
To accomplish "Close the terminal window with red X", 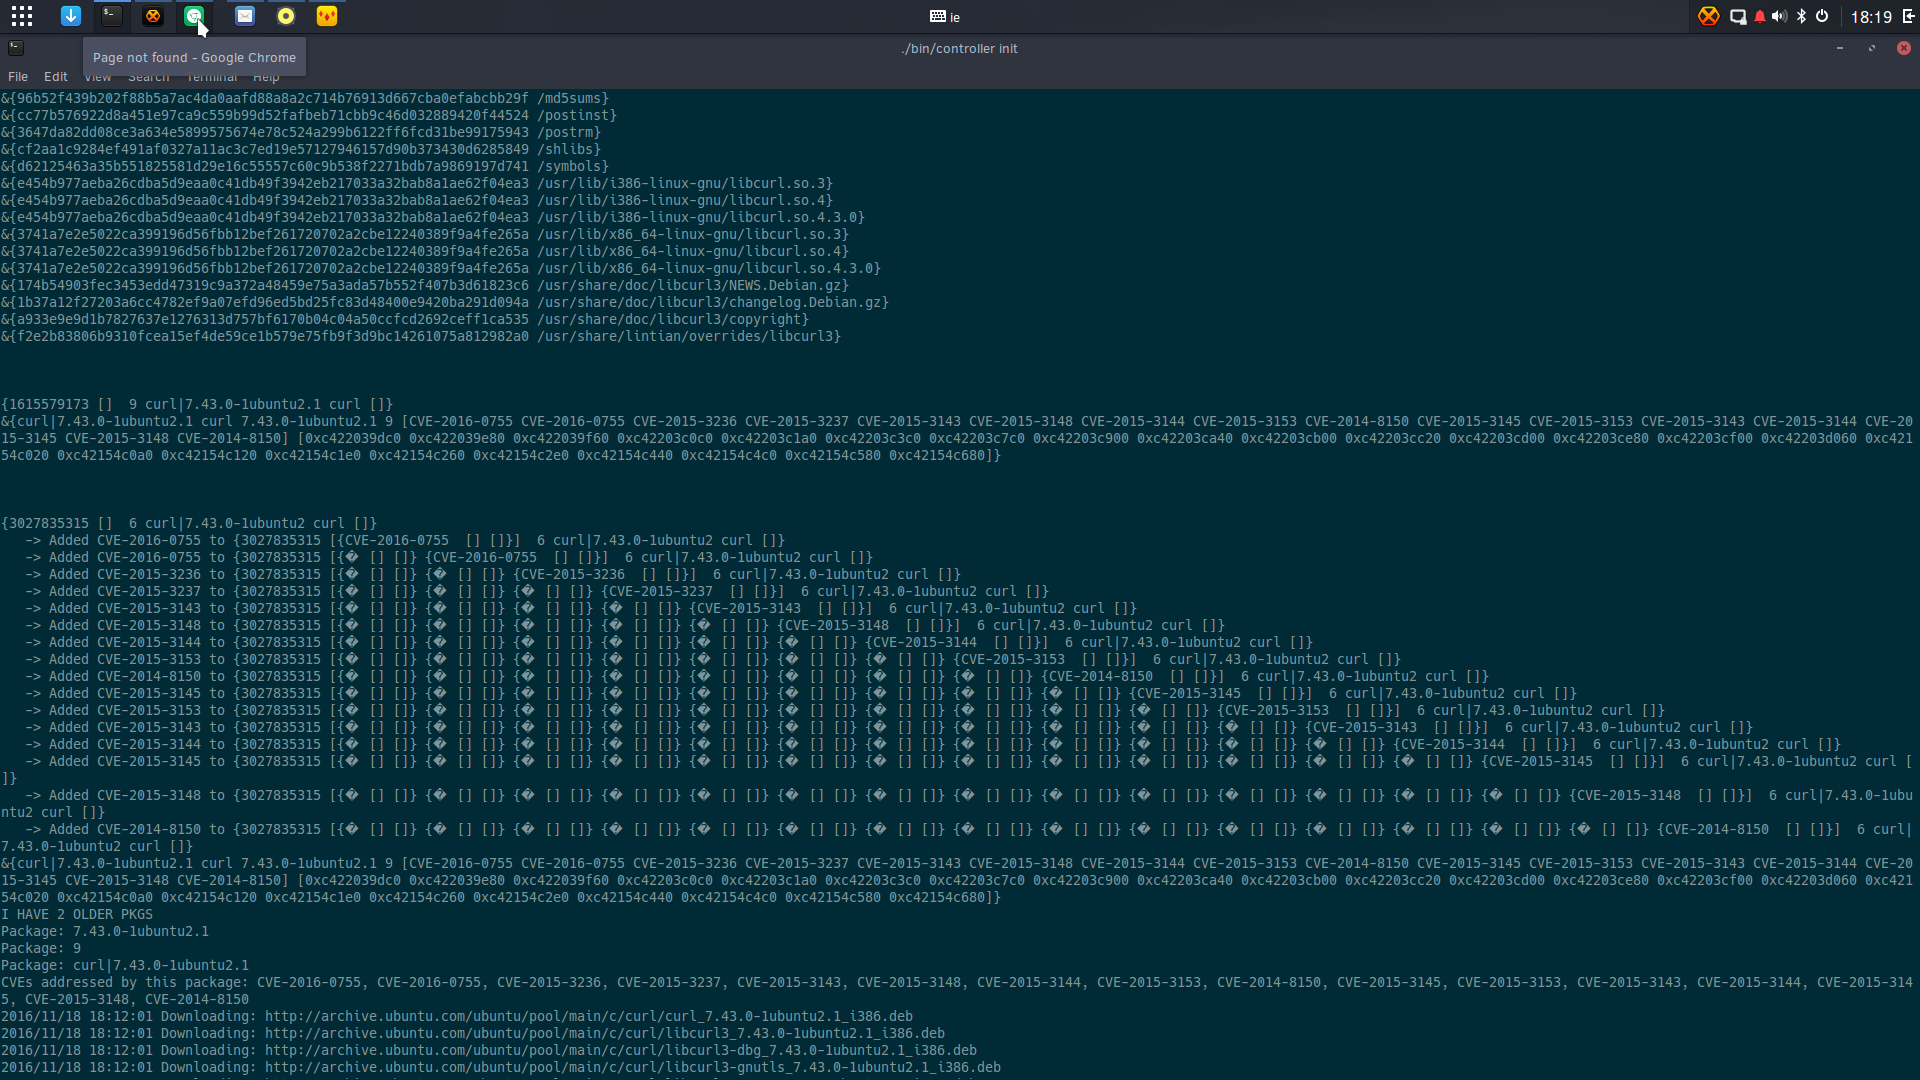I will point(1904,48).
